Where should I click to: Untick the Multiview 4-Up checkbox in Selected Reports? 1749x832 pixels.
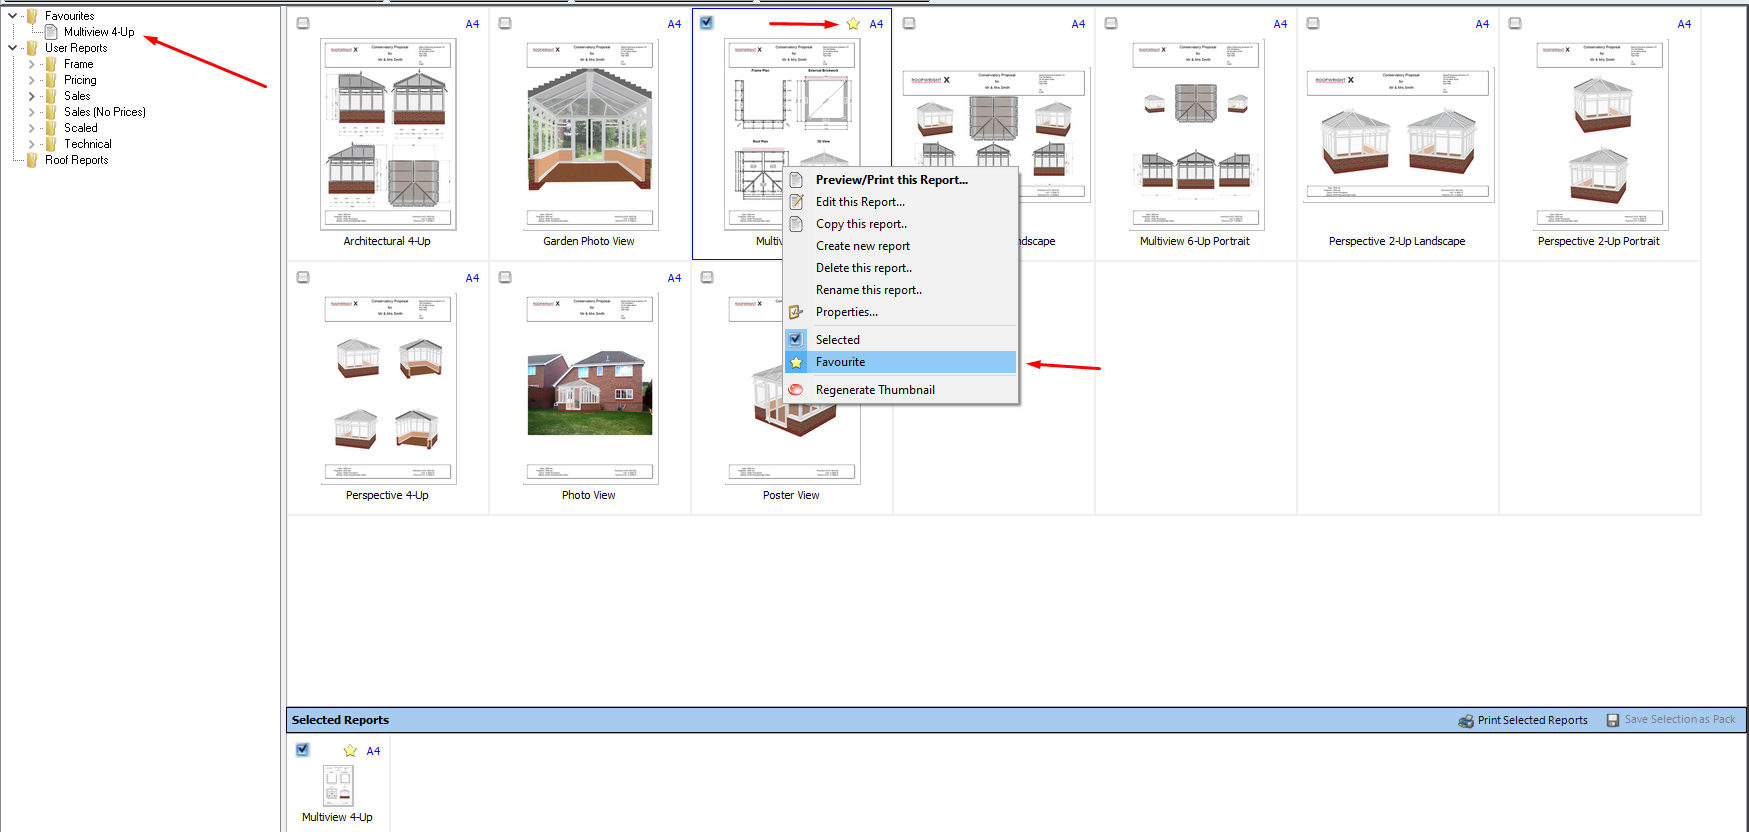pos(303,750)
